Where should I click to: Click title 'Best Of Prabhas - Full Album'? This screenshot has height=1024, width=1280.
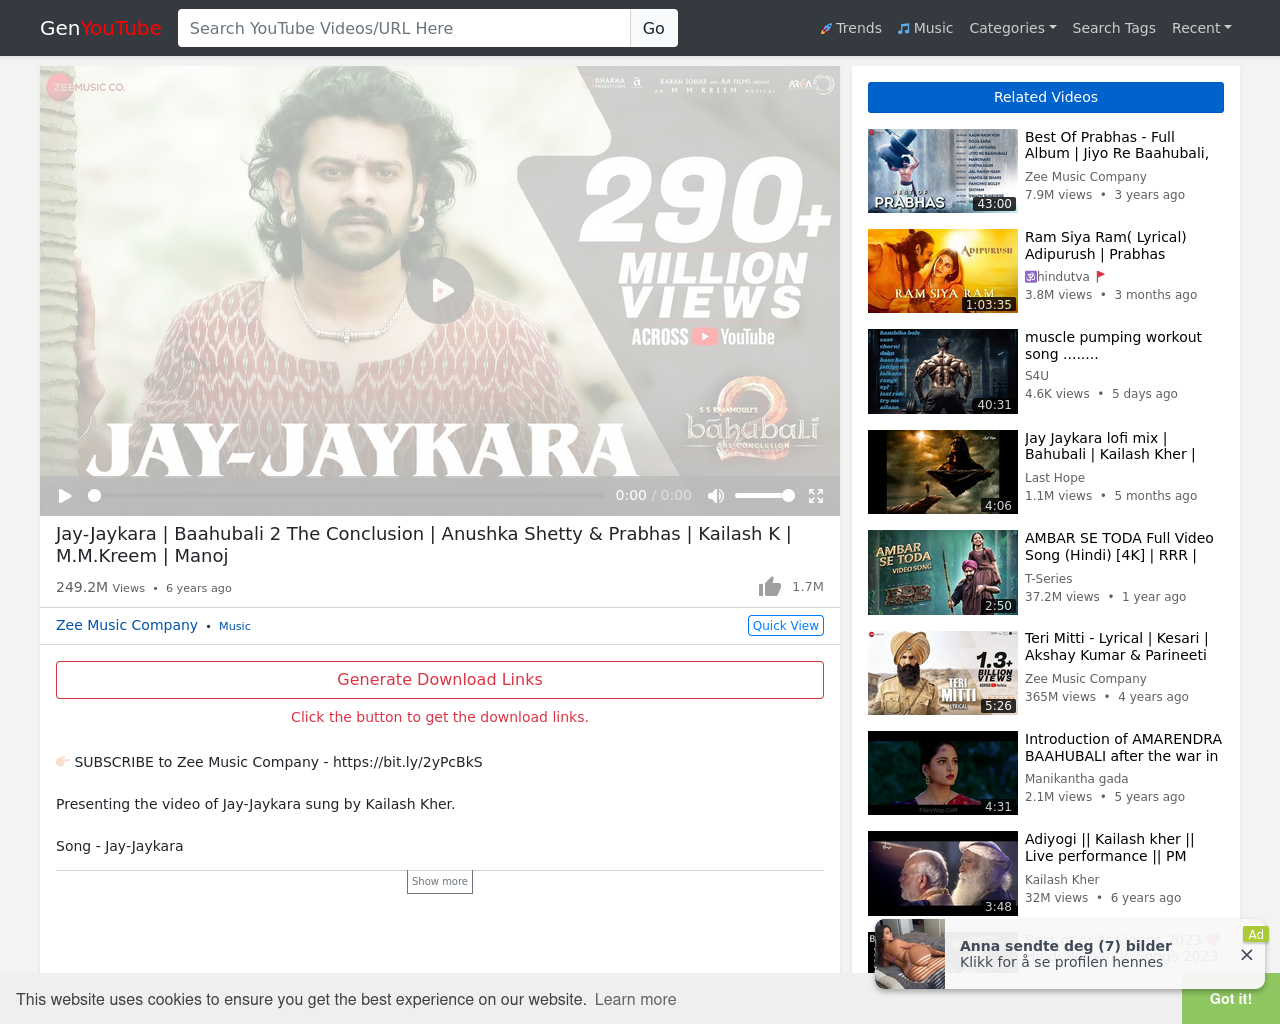coord(1117,145)
